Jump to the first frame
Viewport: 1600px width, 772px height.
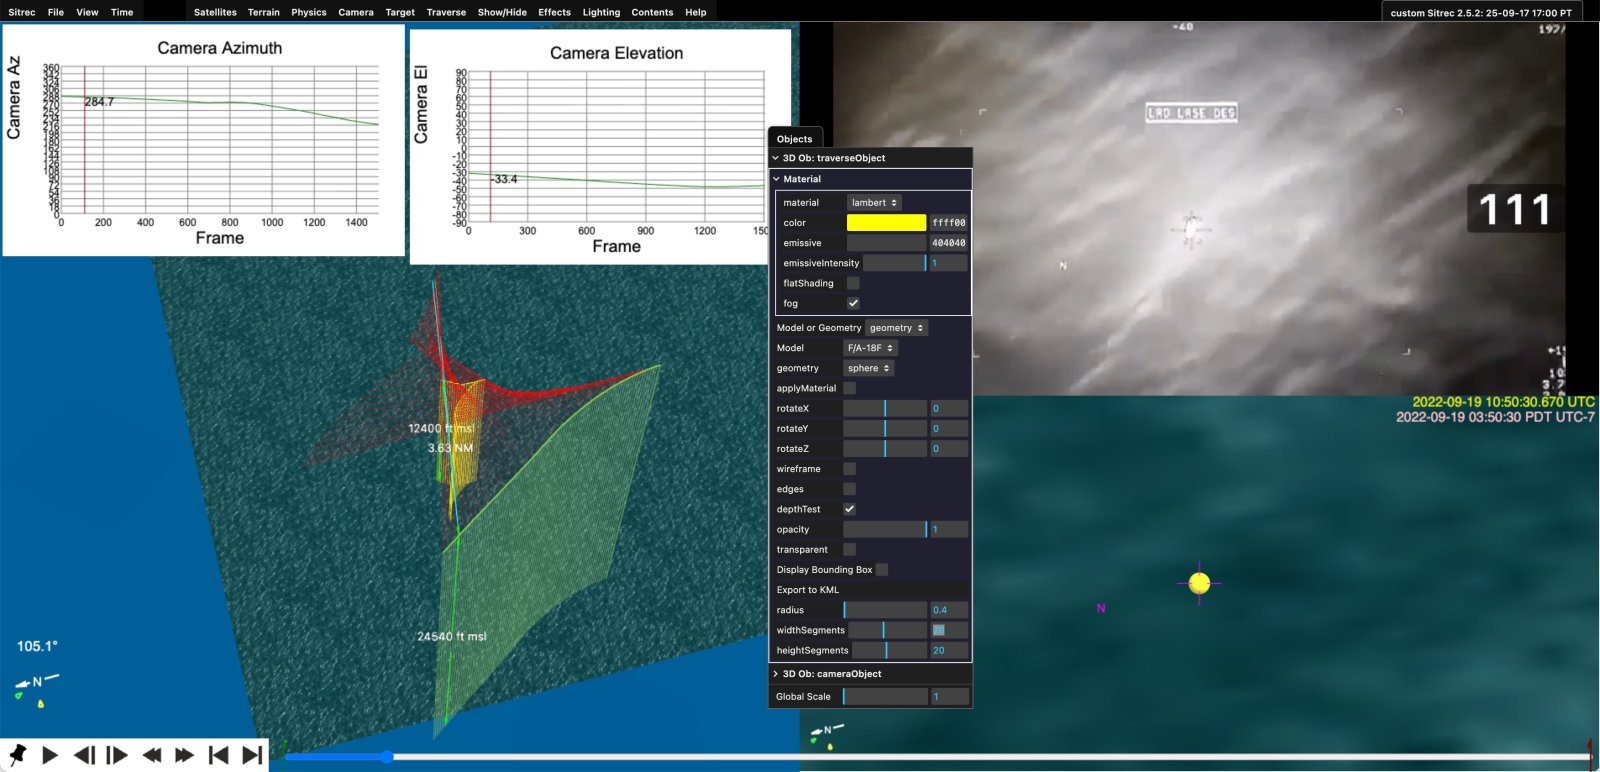[x=218, y=755]
